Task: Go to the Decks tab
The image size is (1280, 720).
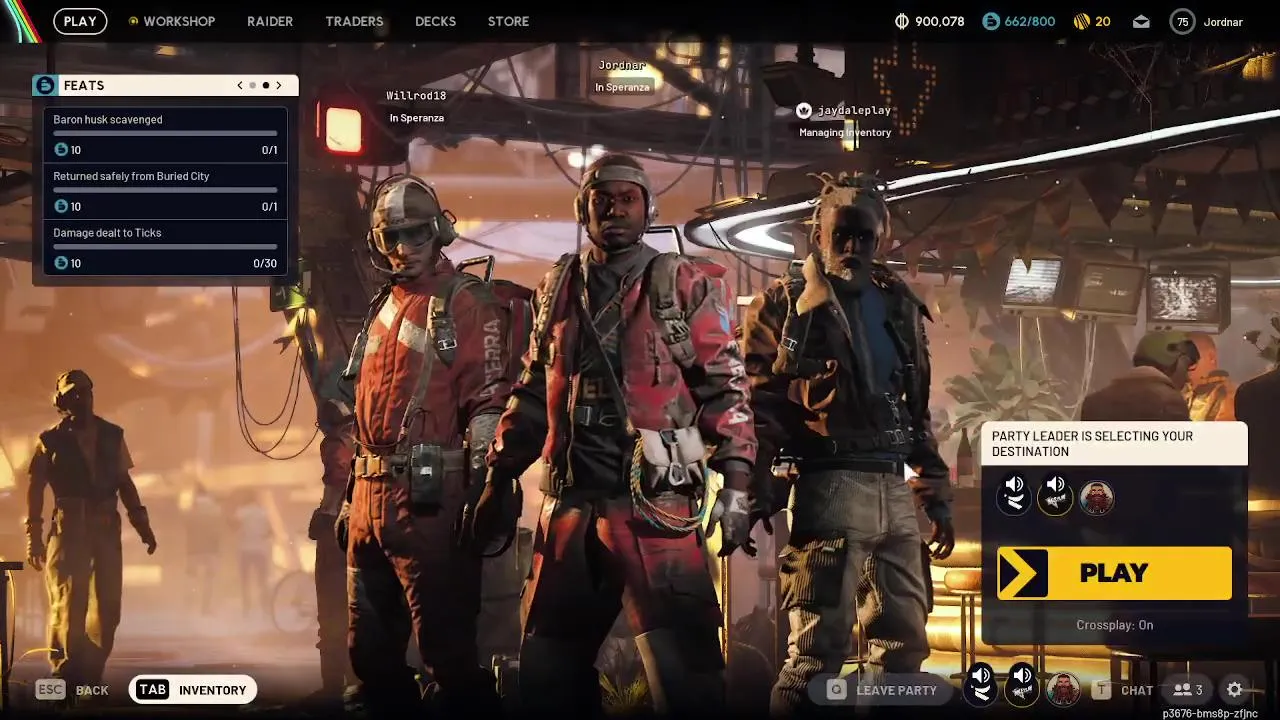Action: 435,21
